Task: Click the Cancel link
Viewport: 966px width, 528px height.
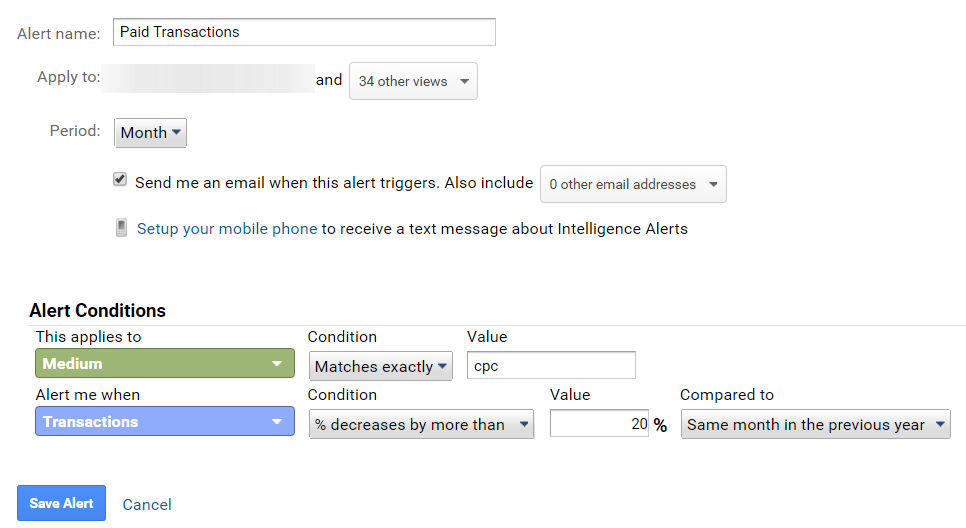Action: click(147, 505)
